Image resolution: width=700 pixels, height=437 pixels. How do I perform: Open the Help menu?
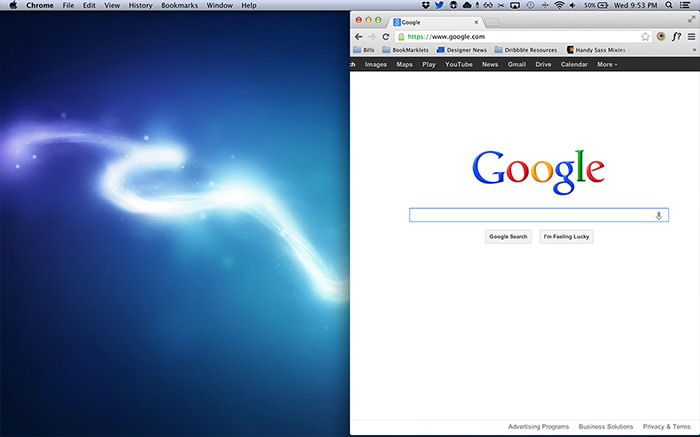point(249,5)
